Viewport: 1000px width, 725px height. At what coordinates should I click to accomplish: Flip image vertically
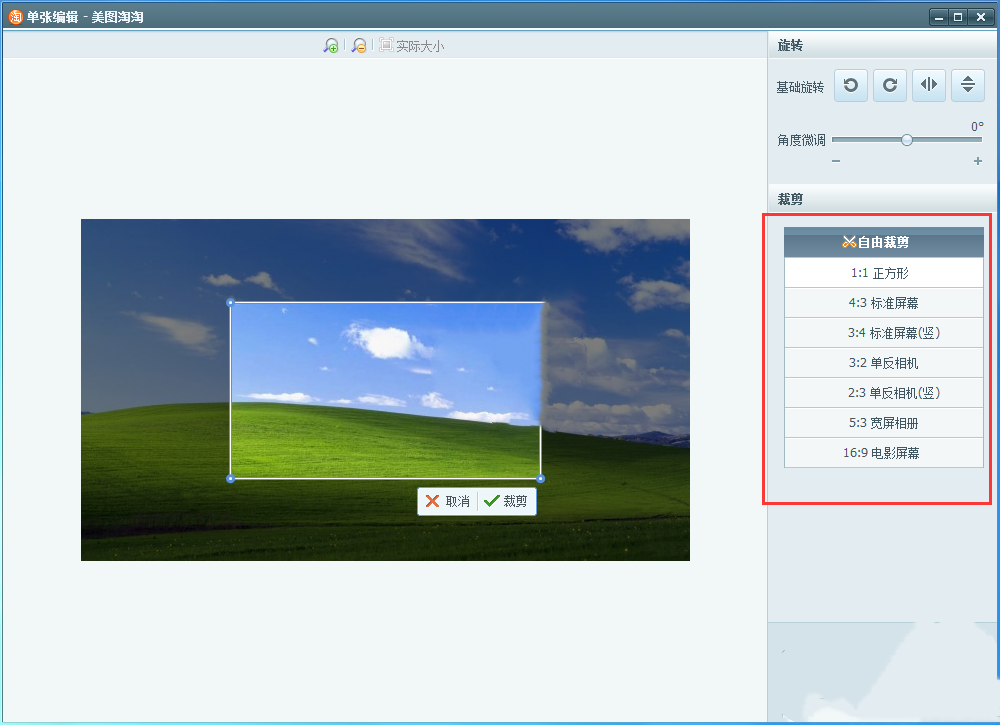(967, 85)
